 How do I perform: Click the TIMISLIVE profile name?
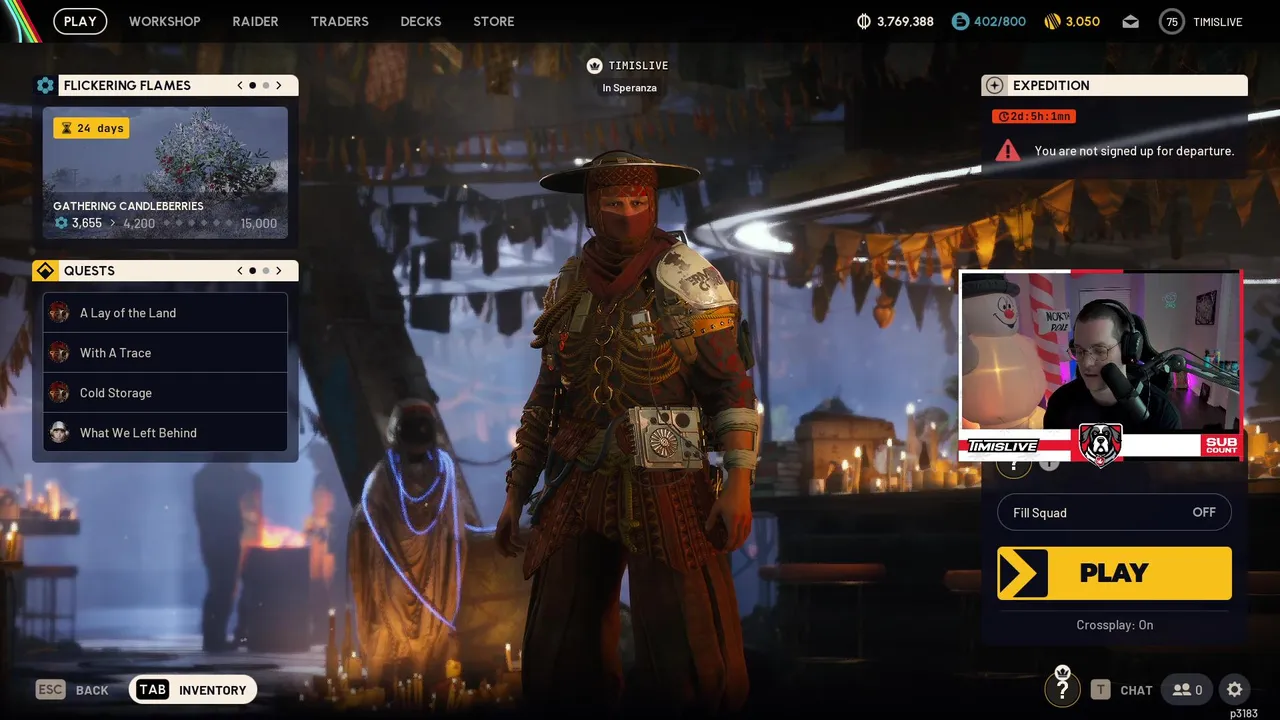pyautogui.click(x=1218, y=21)
